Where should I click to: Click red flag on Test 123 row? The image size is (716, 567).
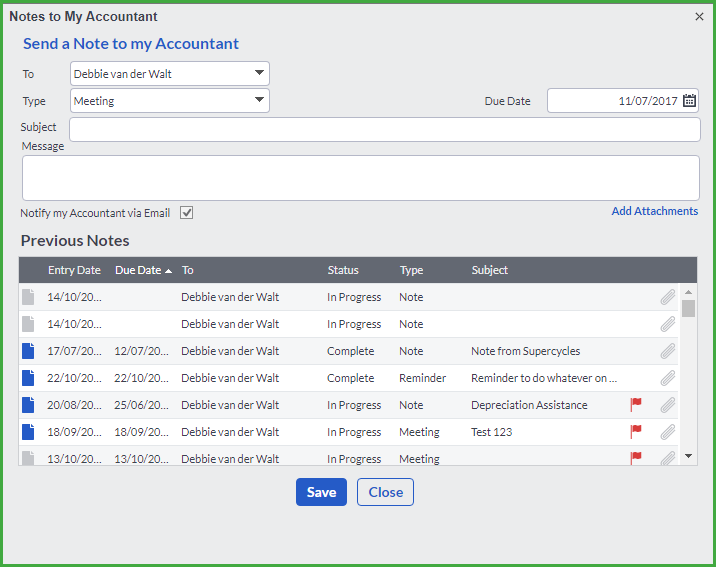pos(636,431)
